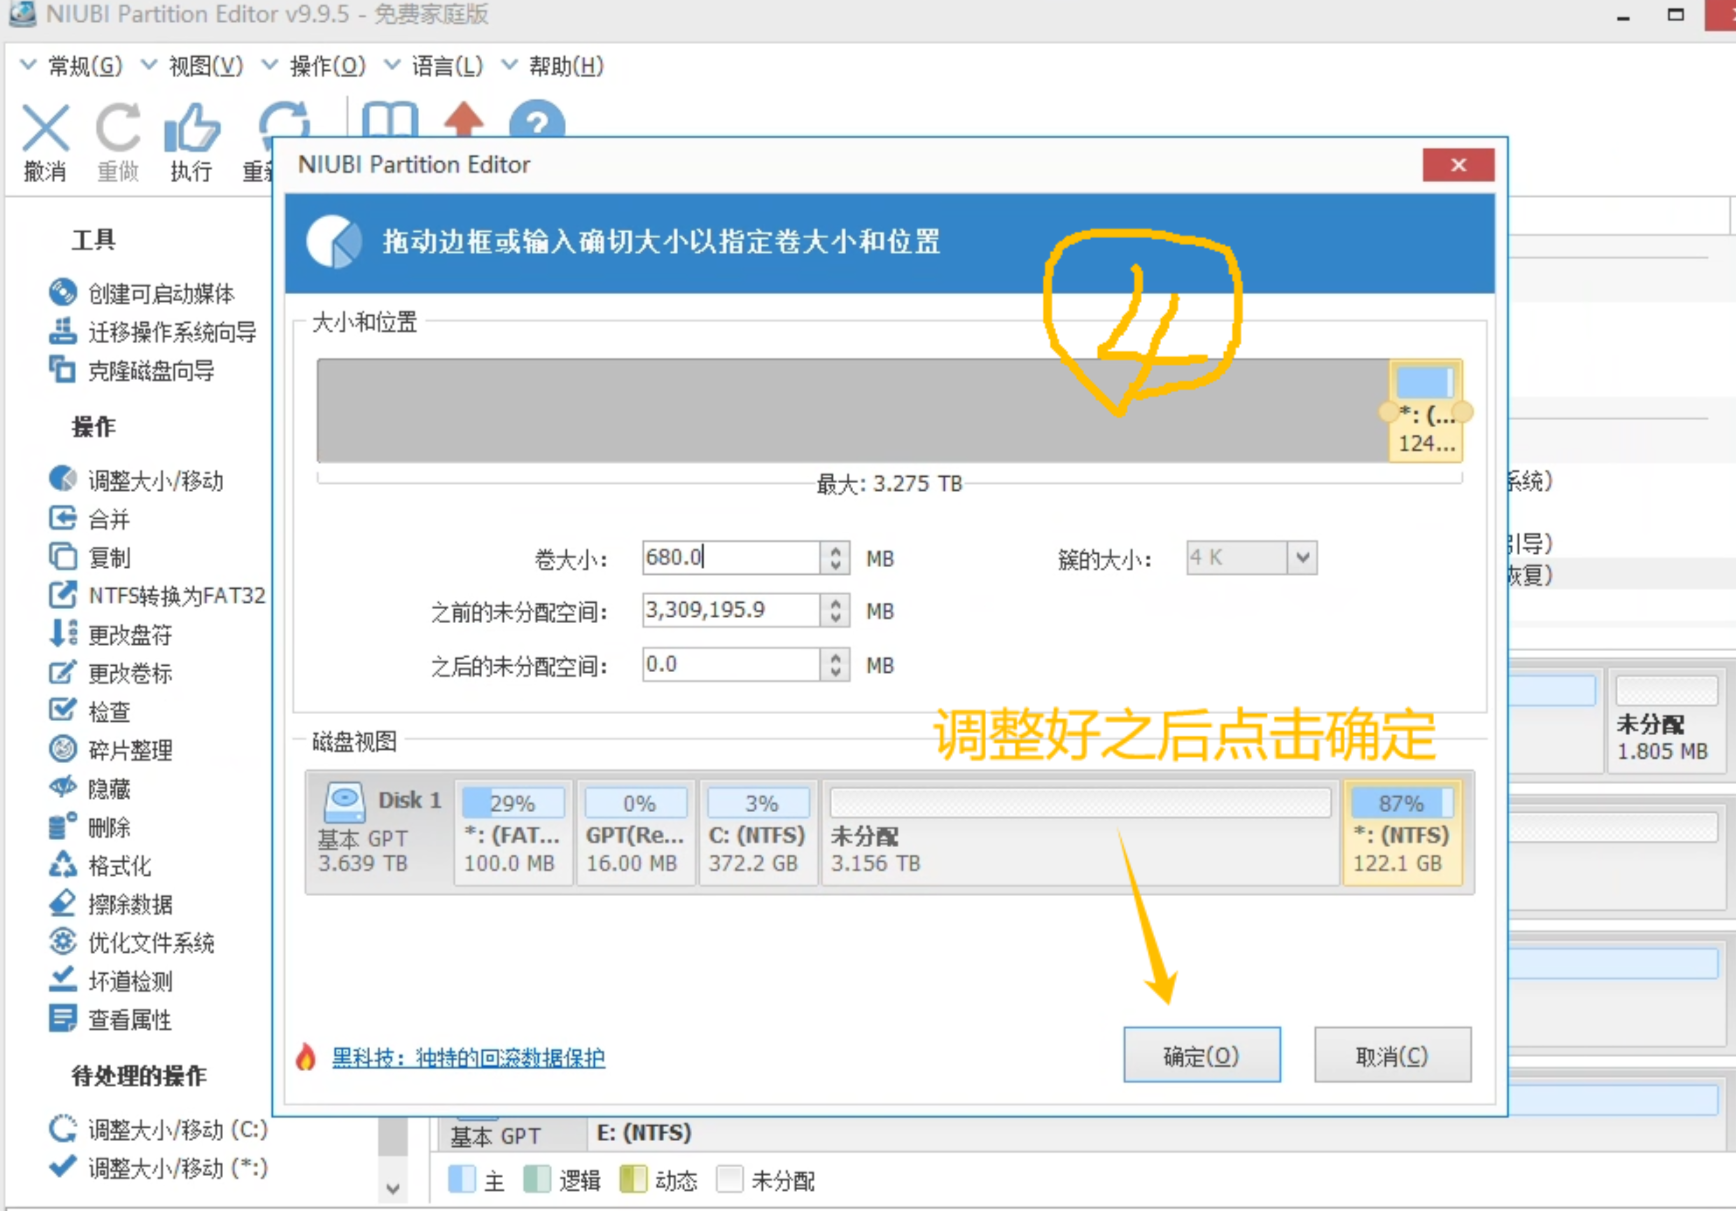1736x1211 pixels.
Task: Select the 未分配 3.156 TB block
Action: 1080,832
